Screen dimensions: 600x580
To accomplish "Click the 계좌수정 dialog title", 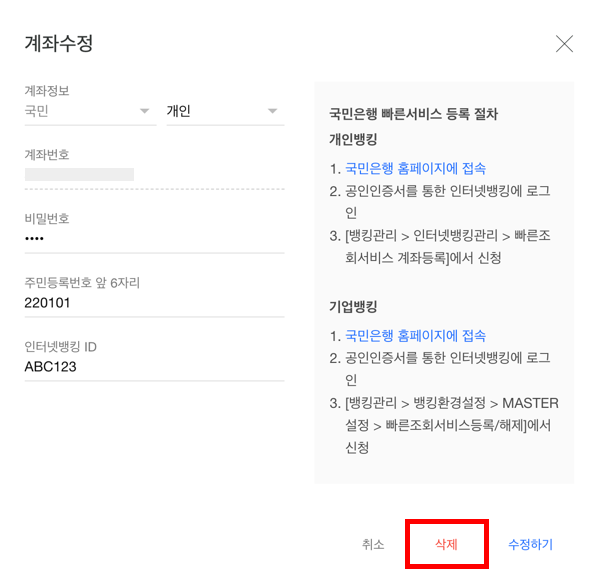I will pyautogui.click(x=59, y=44).
